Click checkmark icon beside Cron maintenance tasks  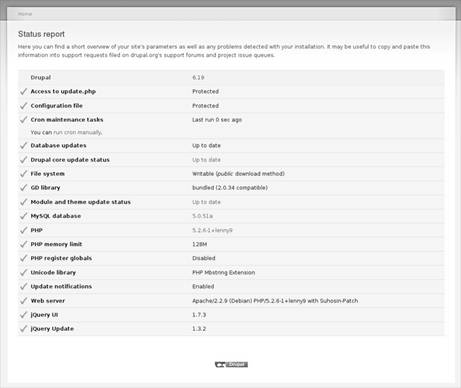23,120
